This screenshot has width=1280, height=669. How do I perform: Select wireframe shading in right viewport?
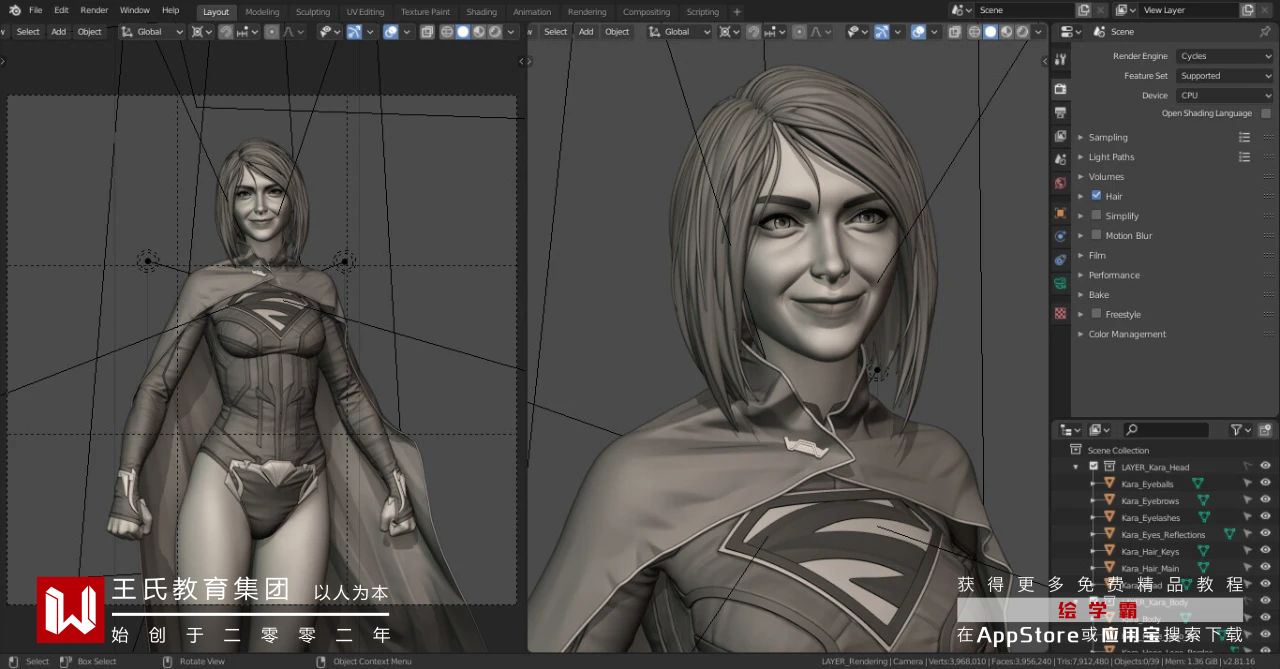point(973,32)
